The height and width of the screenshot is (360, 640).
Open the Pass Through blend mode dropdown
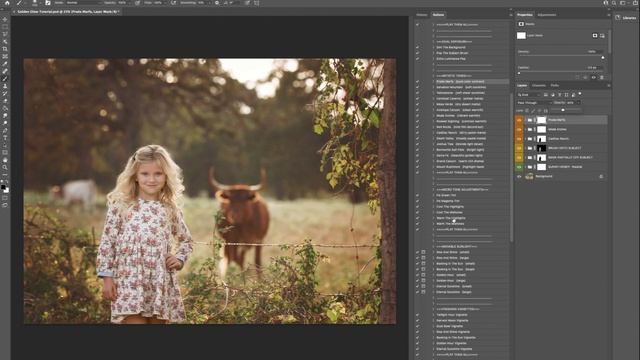(535, 103)
